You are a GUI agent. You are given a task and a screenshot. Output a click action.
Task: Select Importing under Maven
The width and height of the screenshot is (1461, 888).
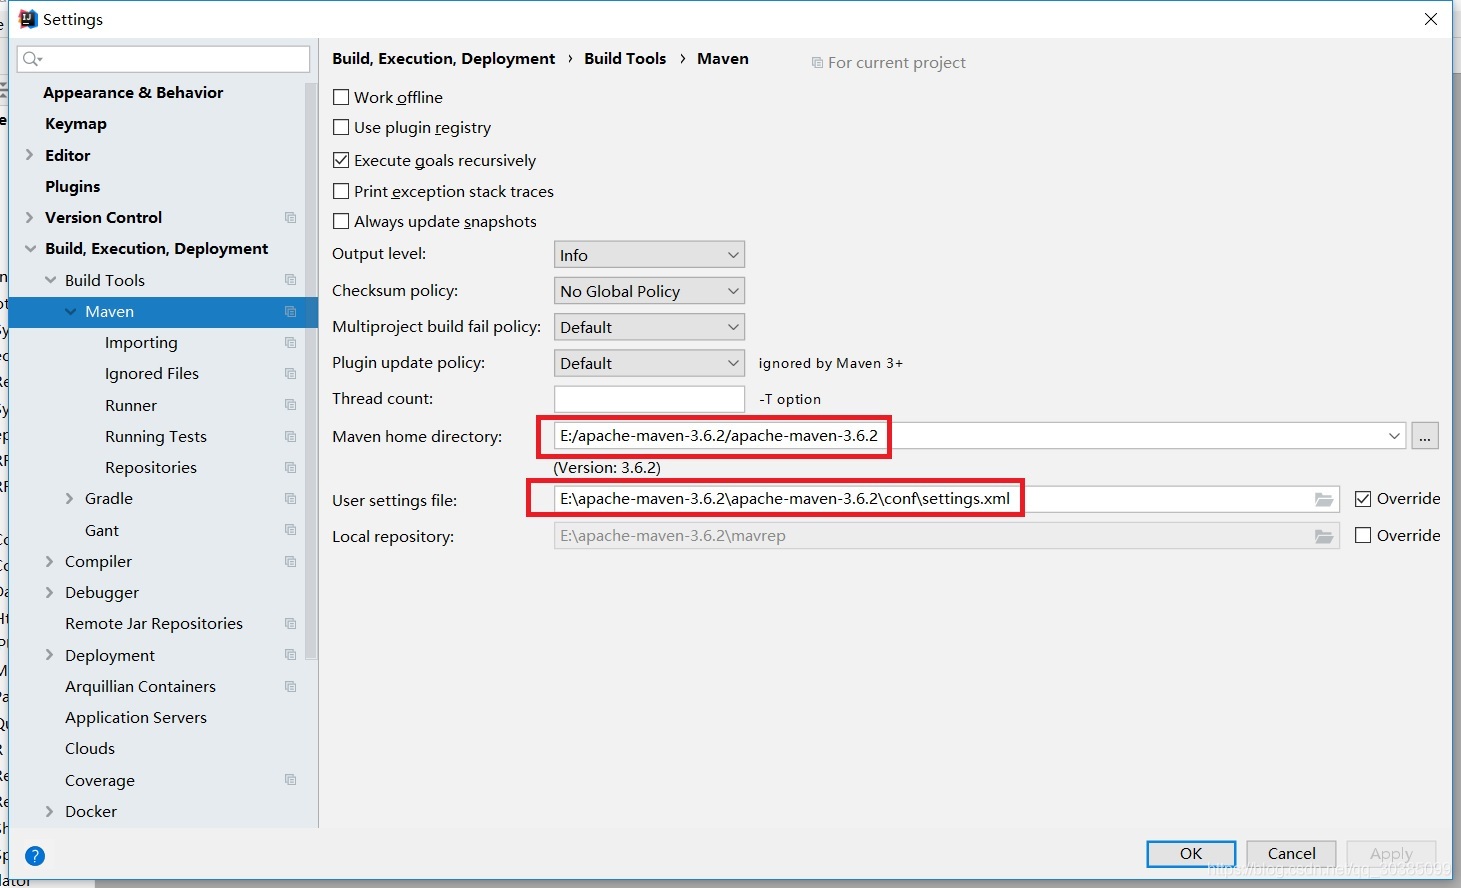pos(141,342)
